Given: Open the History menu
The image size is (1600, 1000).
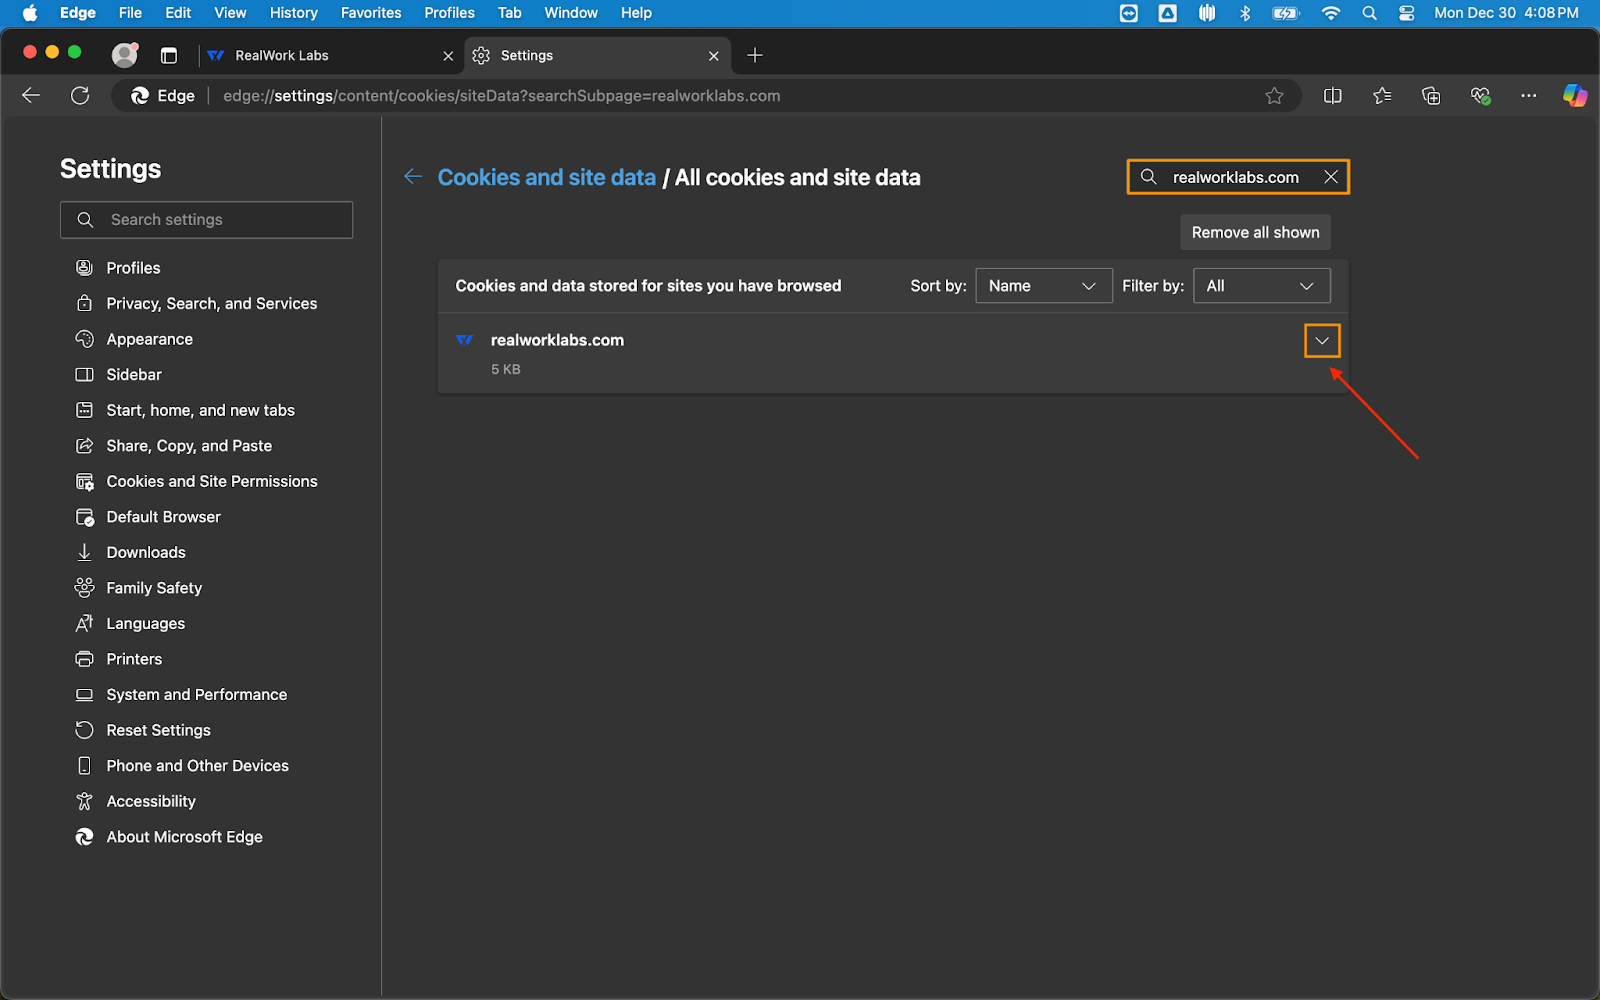Looking at the screenshot, I should tap(293, 13).
